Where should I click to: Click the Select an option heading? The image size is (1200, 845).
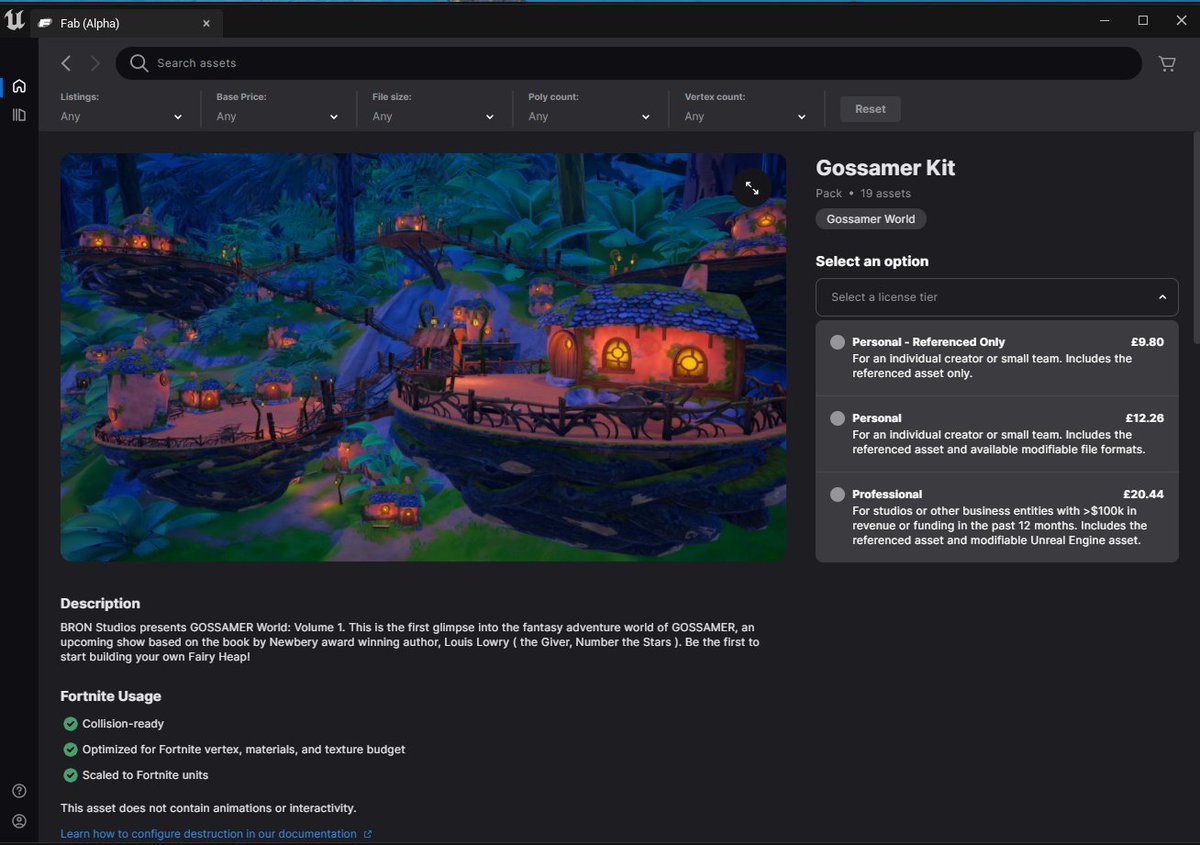[872, 261]
